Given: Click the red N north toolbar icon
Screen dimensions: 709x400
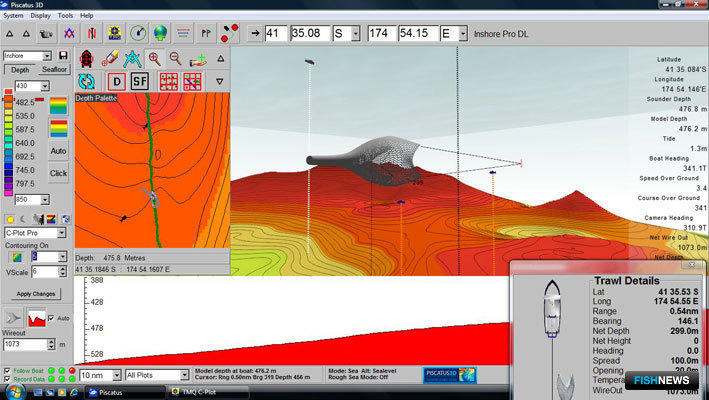Looking at the screenshot, I should [x=92, y=34].
